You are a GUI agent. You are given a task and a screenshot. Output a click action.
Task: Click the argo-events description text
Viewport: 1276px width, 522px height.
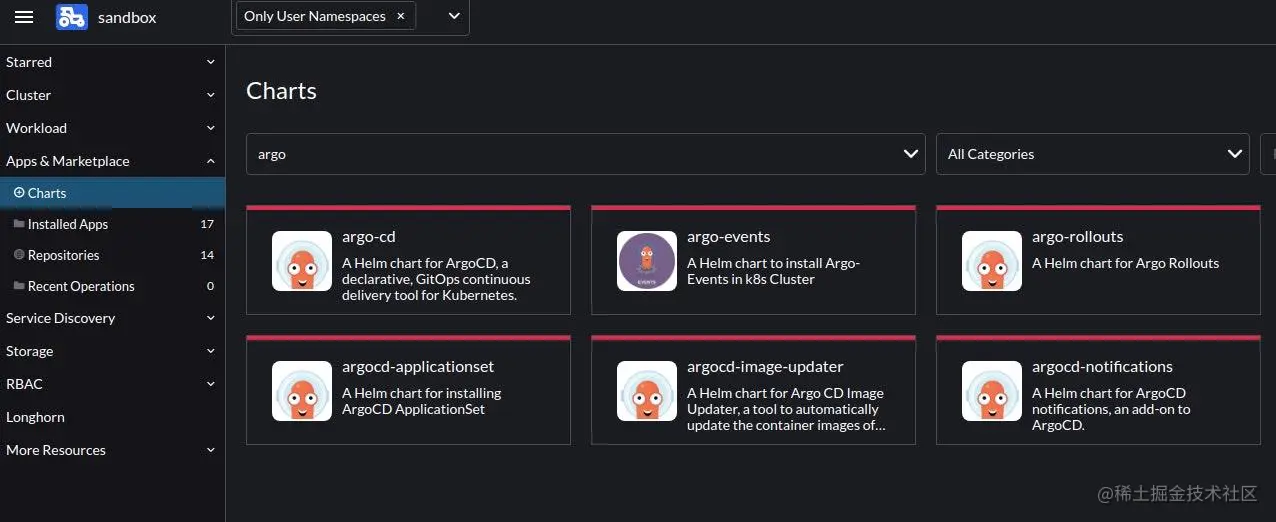coord(773,271)
